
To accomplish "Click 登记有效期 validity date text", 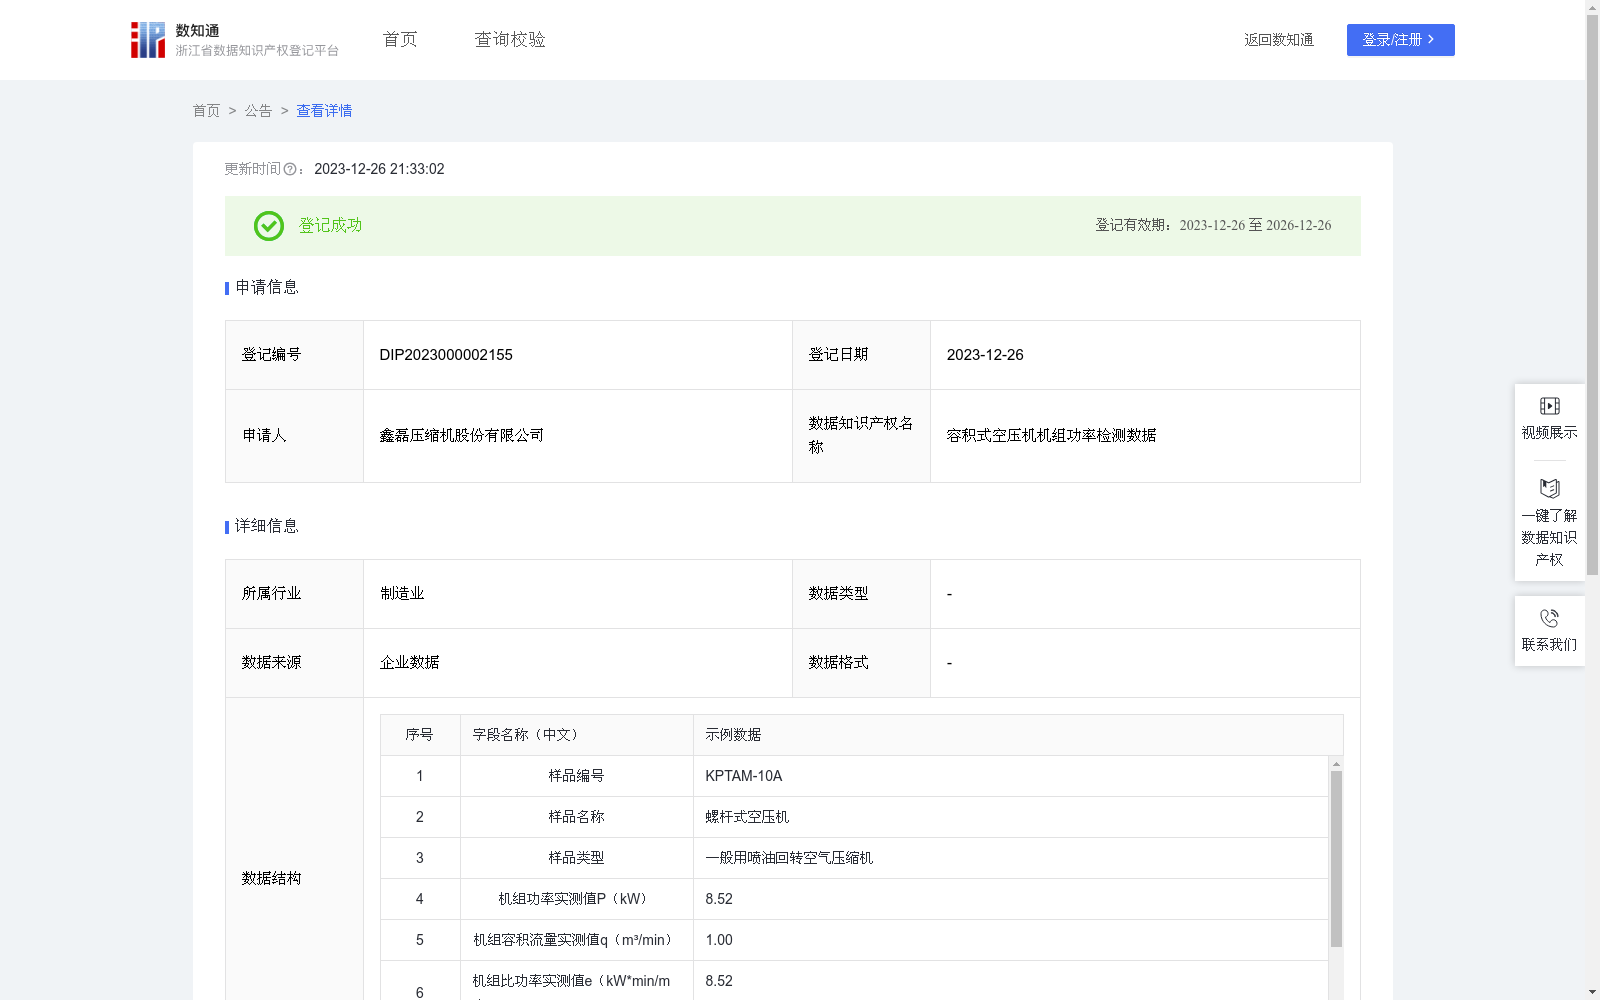I will coord(1213,226).
